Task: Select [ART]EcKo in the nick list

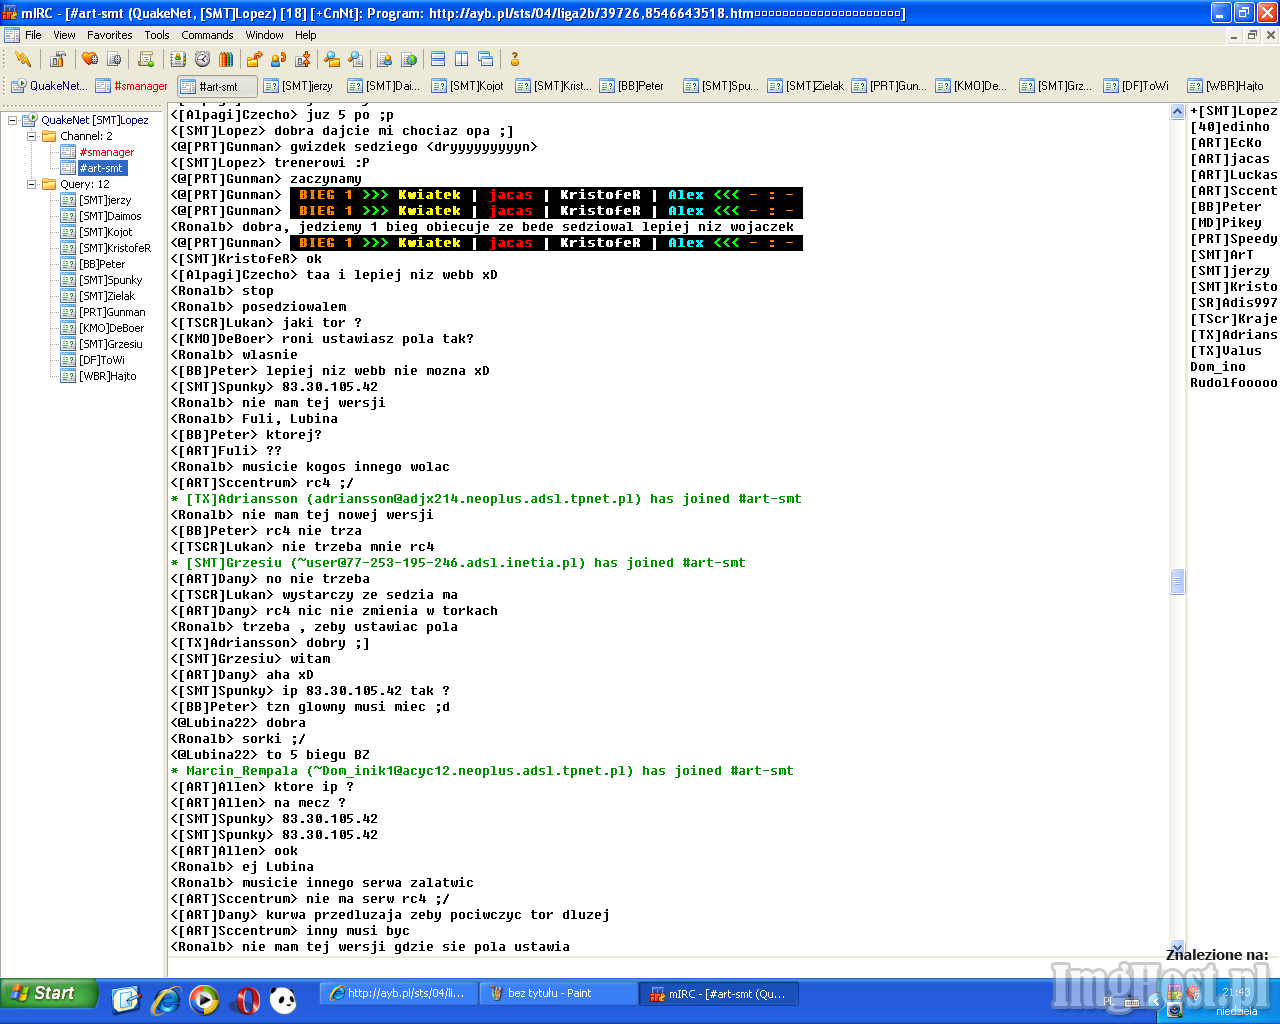Action: [x=1226, y=143]
